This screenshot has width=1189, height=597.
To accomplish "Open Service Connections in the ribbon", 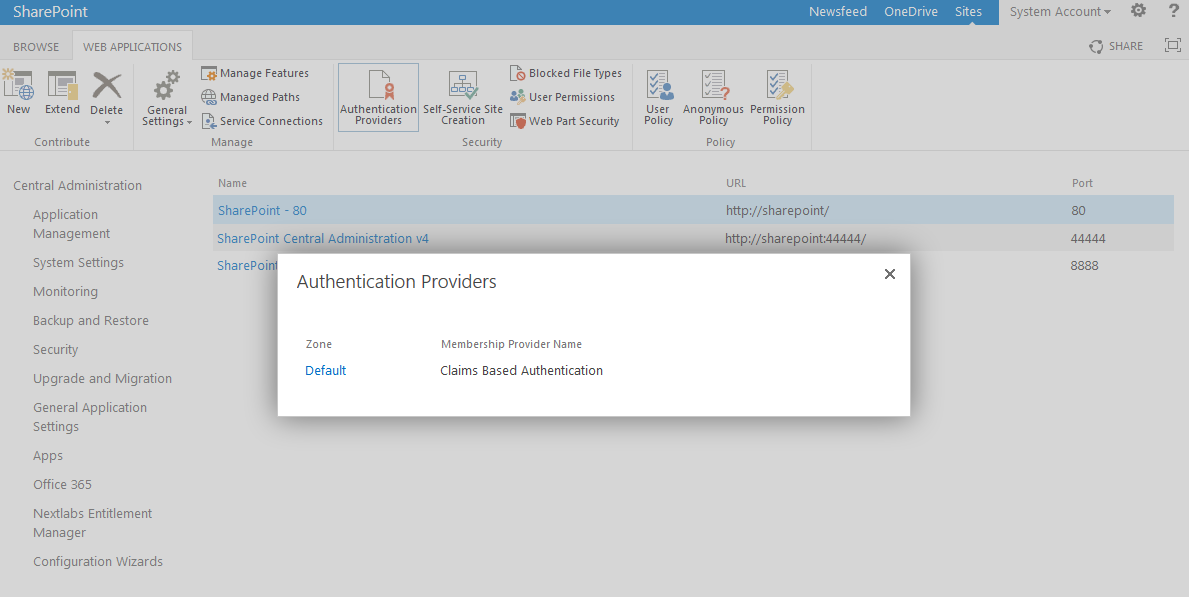I will (x=262, y=121).
